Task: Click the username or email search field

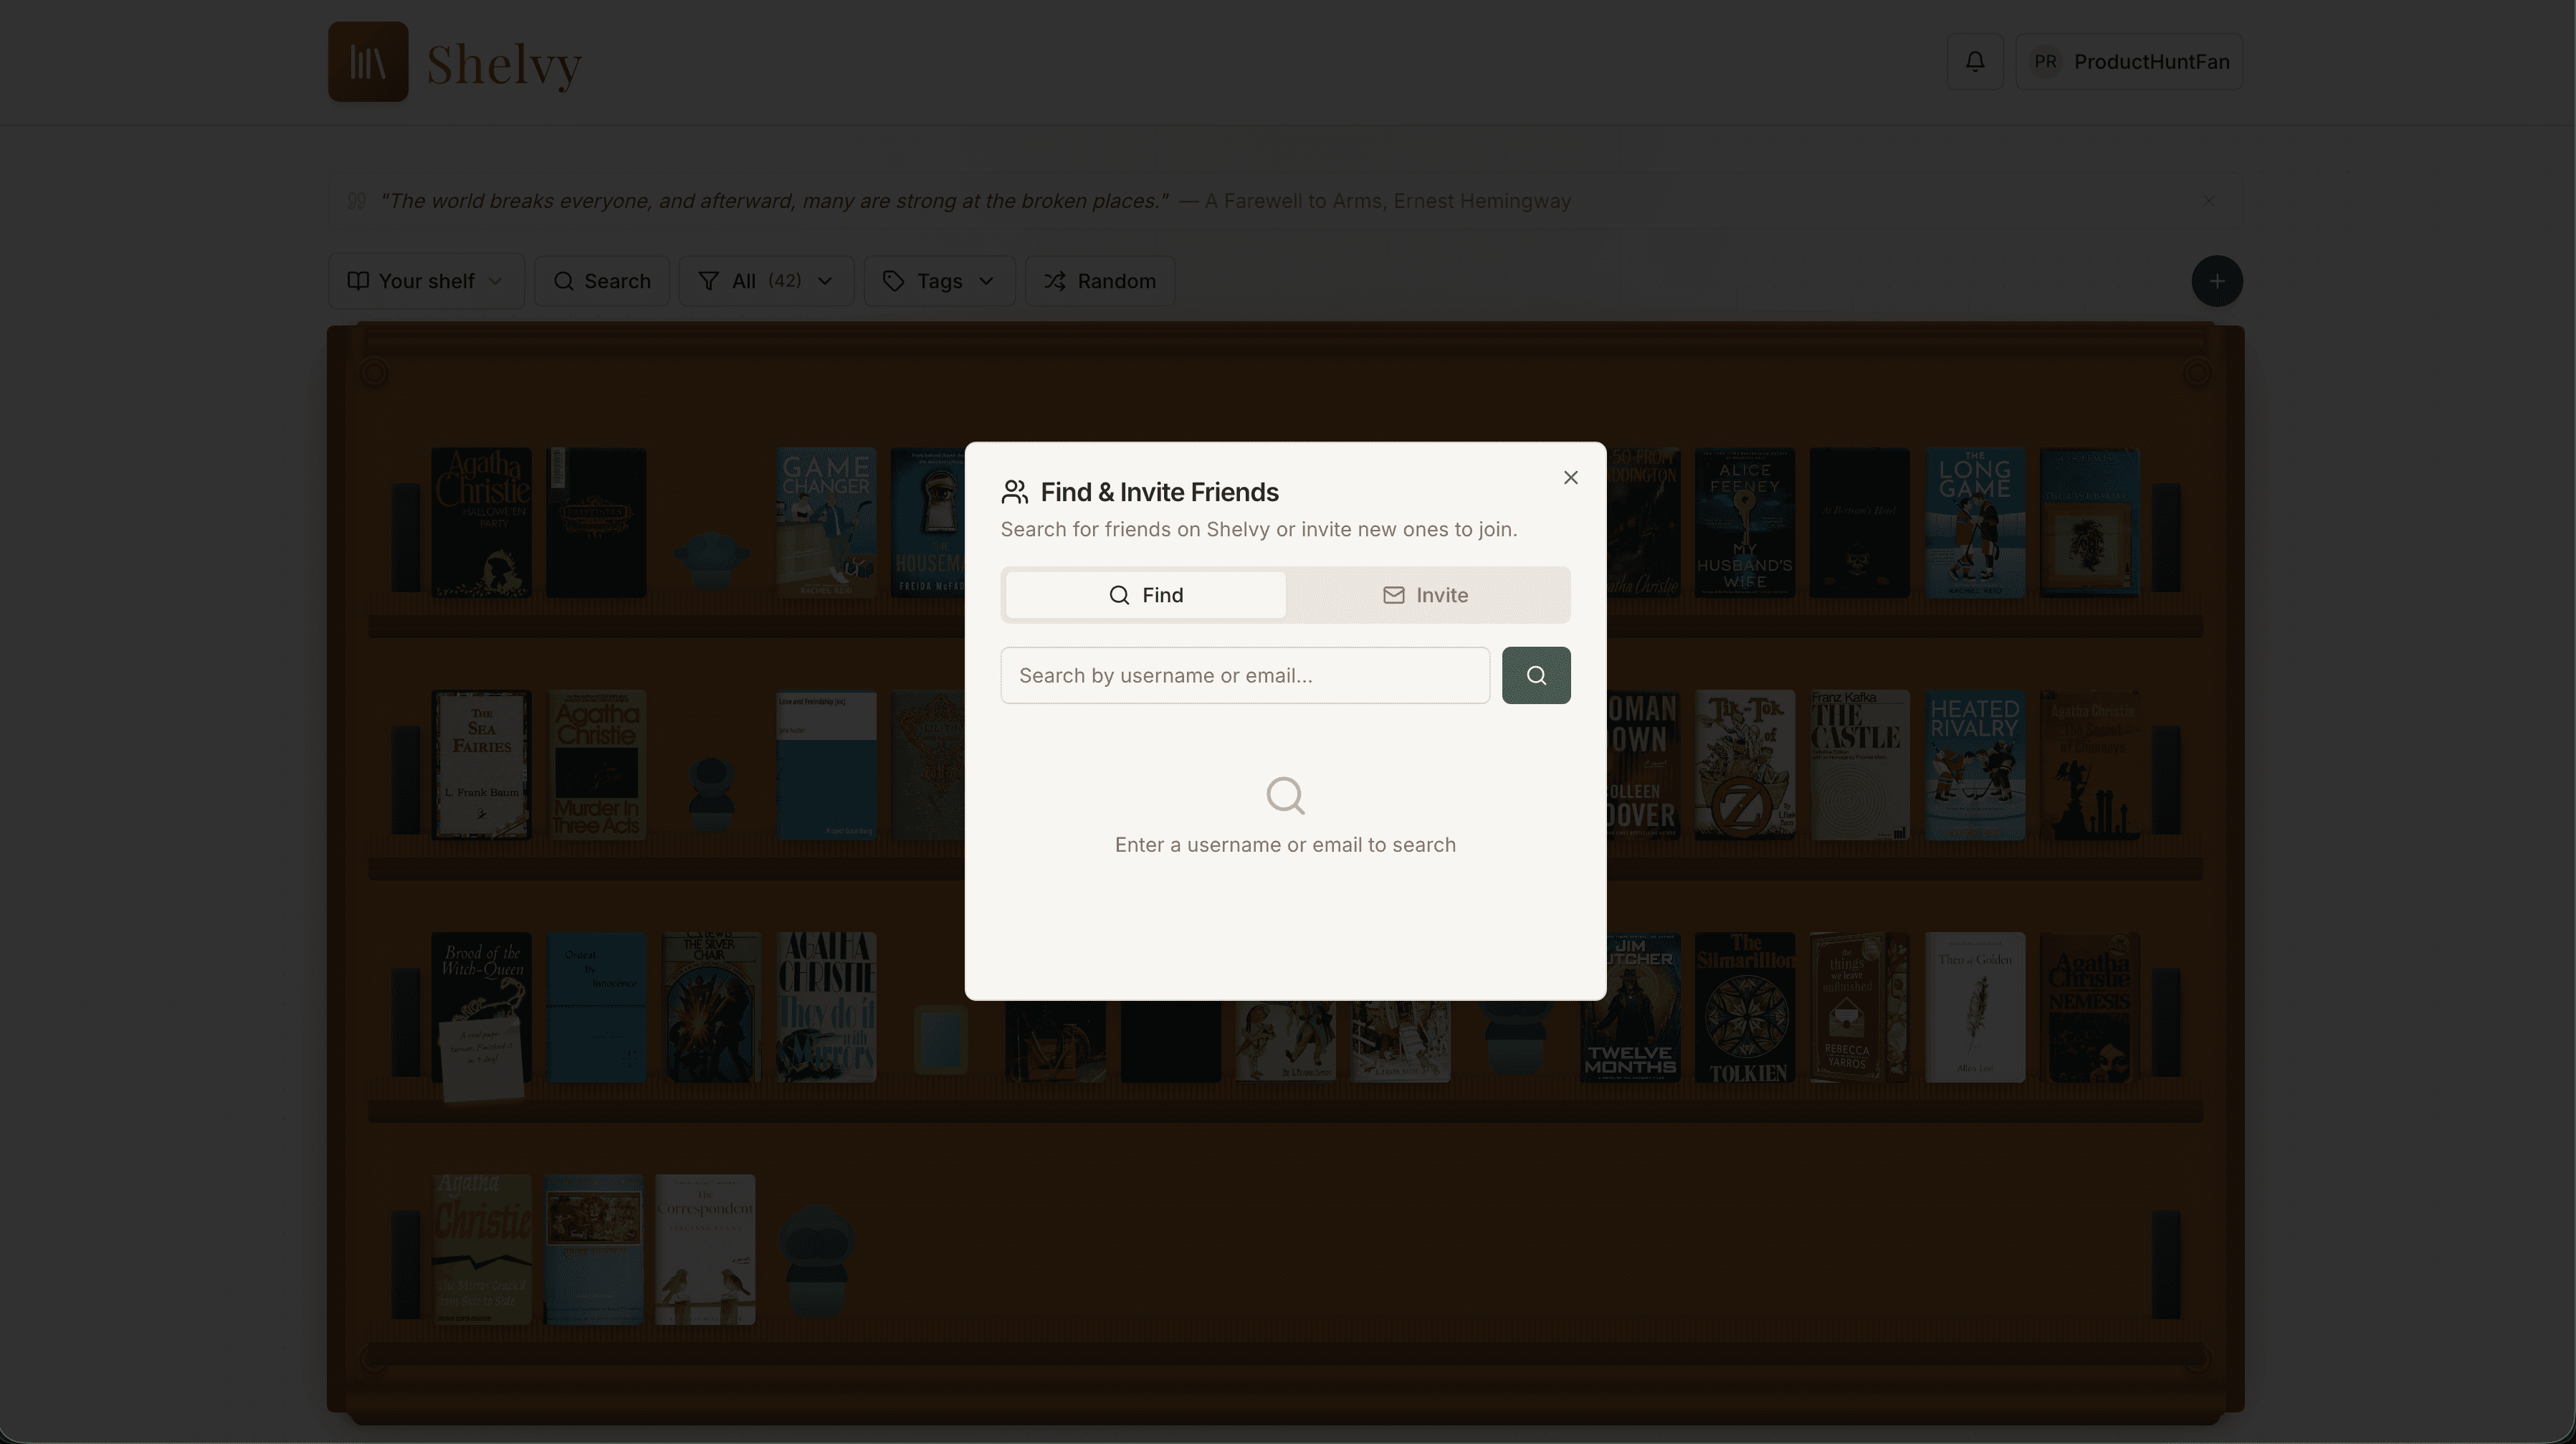Action: click(x=1244, y=675)
